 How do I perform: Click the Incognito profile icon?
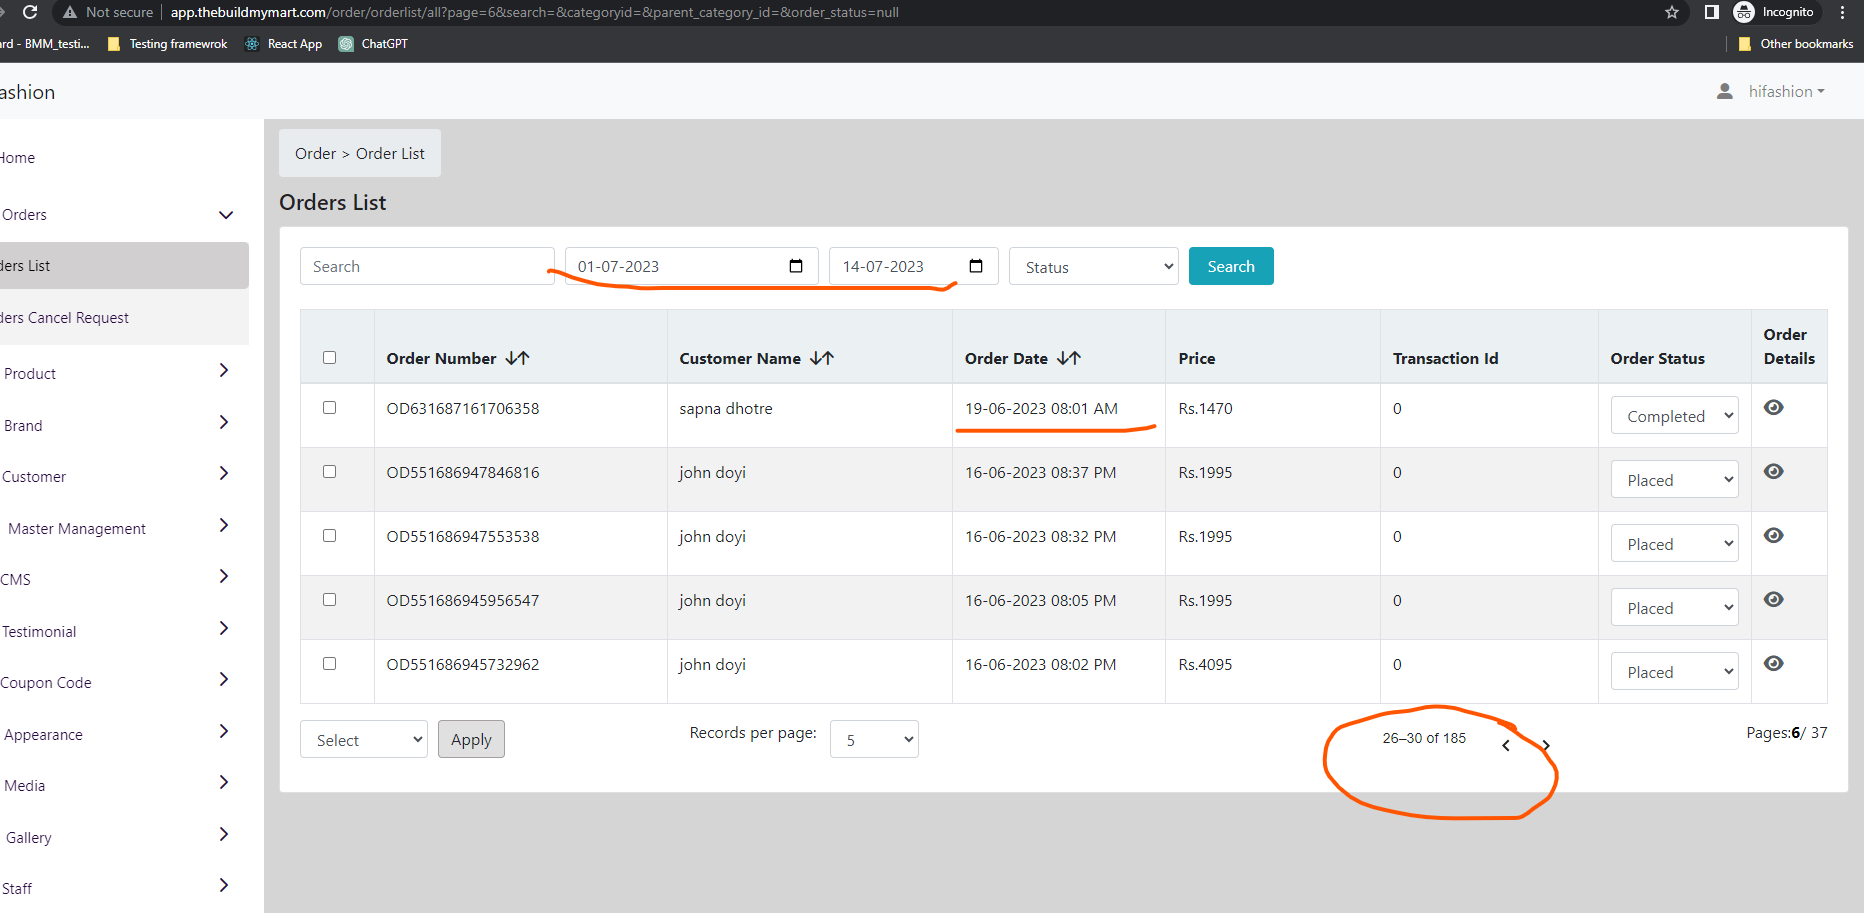(x=1744, y=12)
